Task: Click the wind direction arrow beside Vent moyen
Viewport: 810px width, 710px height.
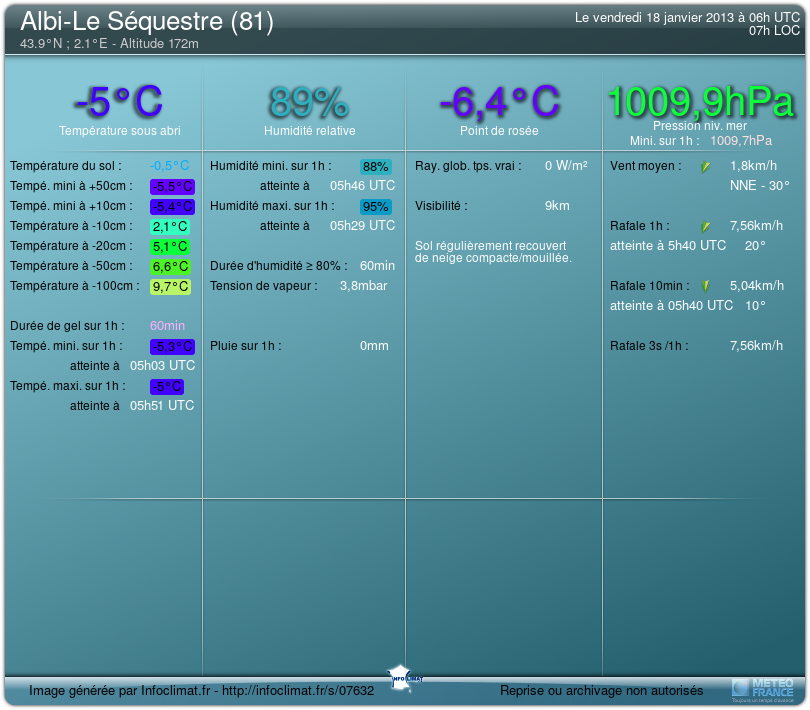Action: coord(706,166)
